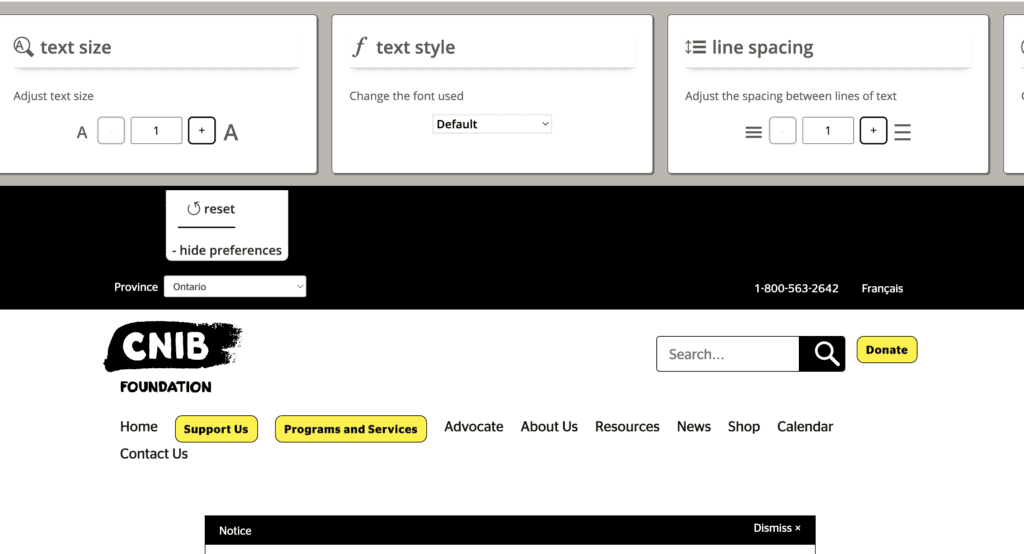
Task: Click the magnifying glass search button
Action: click(x=822, y=354)
